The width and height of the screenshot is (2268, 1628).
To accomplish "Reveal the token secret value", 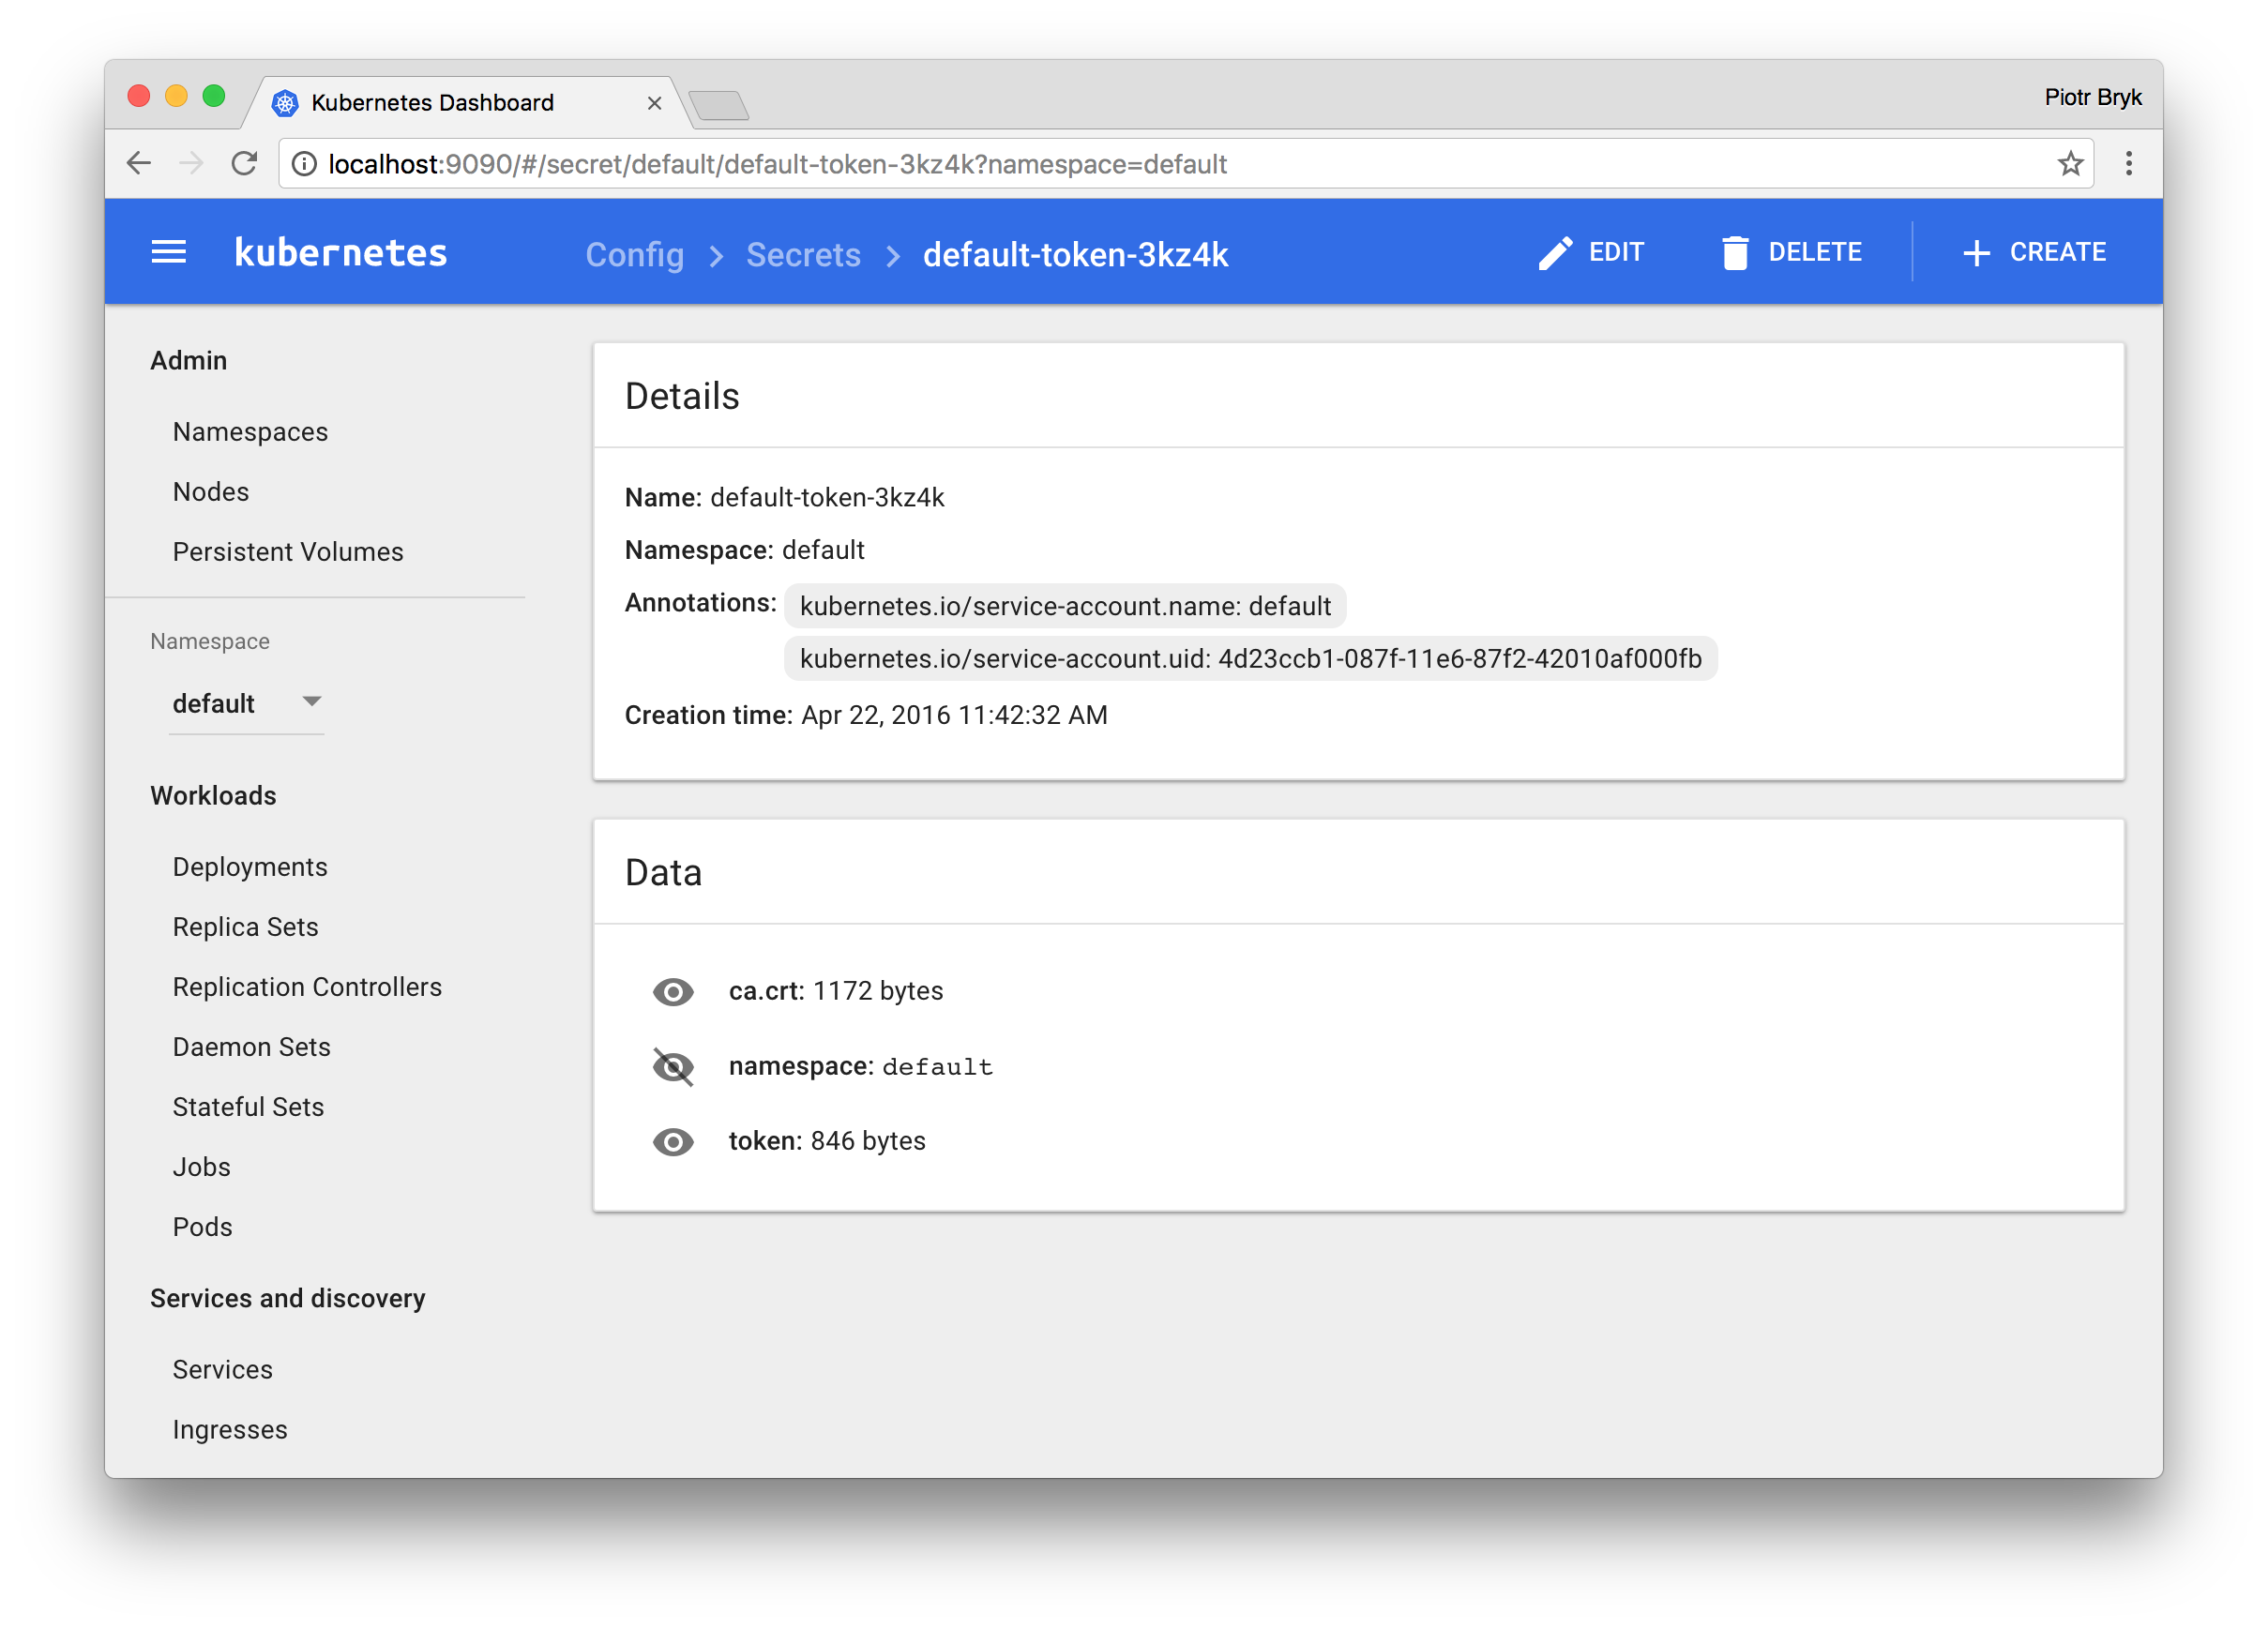I will [x=673, y=1141].
